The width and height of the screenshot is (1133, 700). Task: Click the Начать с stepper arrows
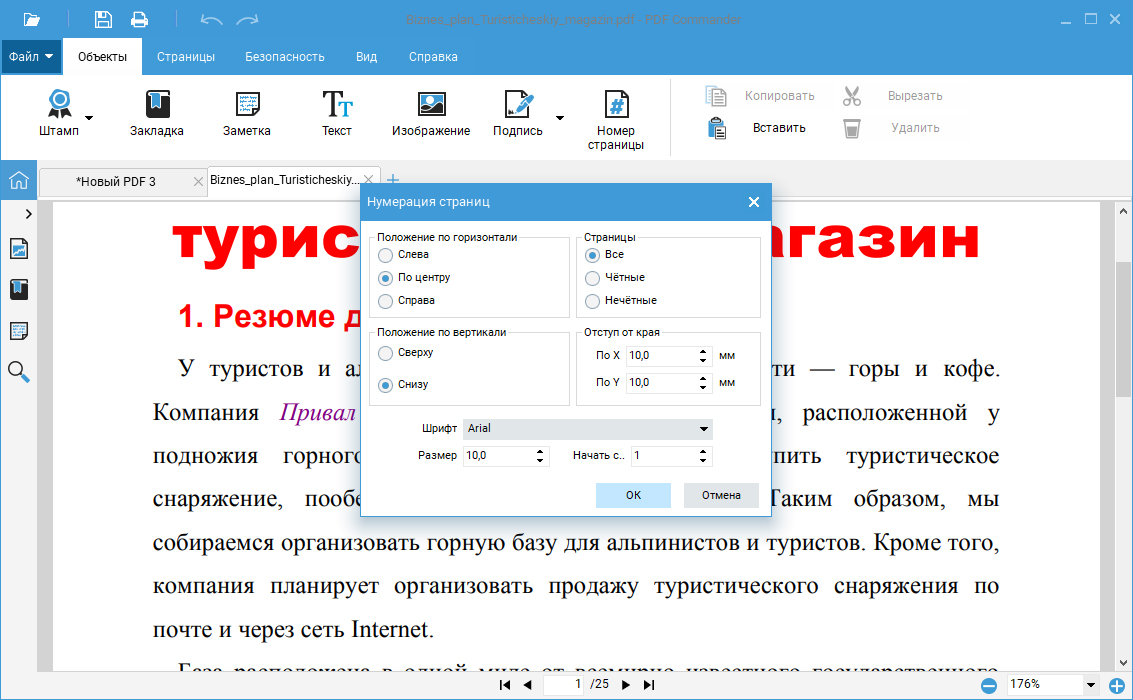(x=703, y=456)
